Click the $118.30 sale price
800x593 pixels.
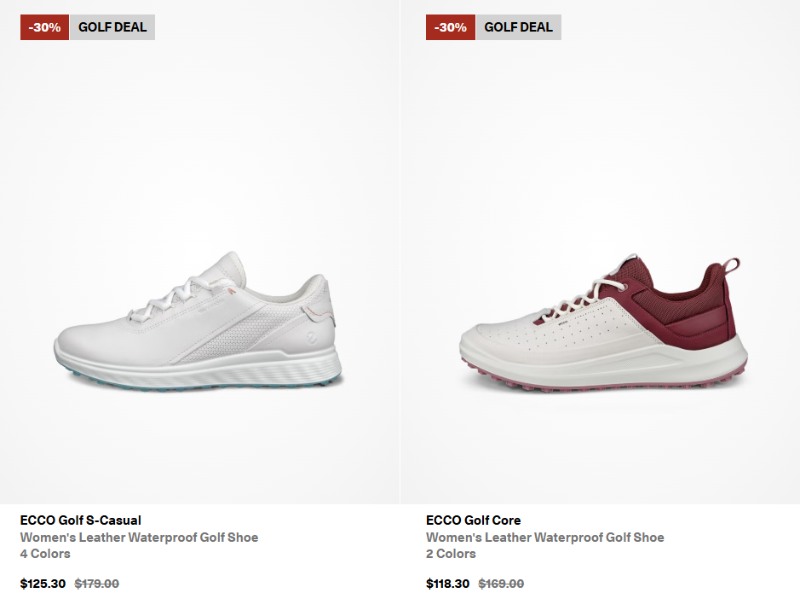click(447, 583)
